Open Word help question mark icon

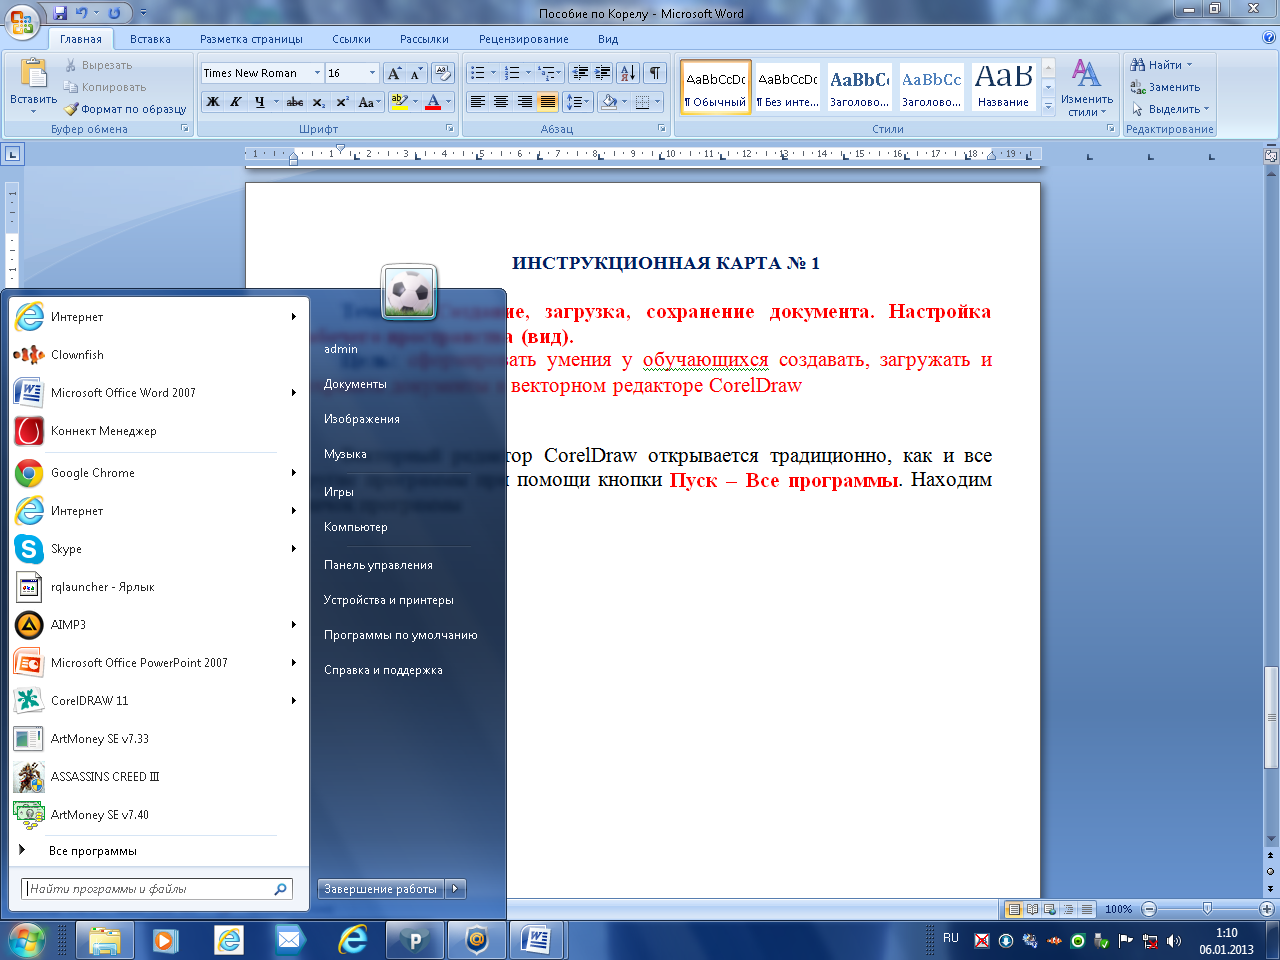click(1269, 38)
